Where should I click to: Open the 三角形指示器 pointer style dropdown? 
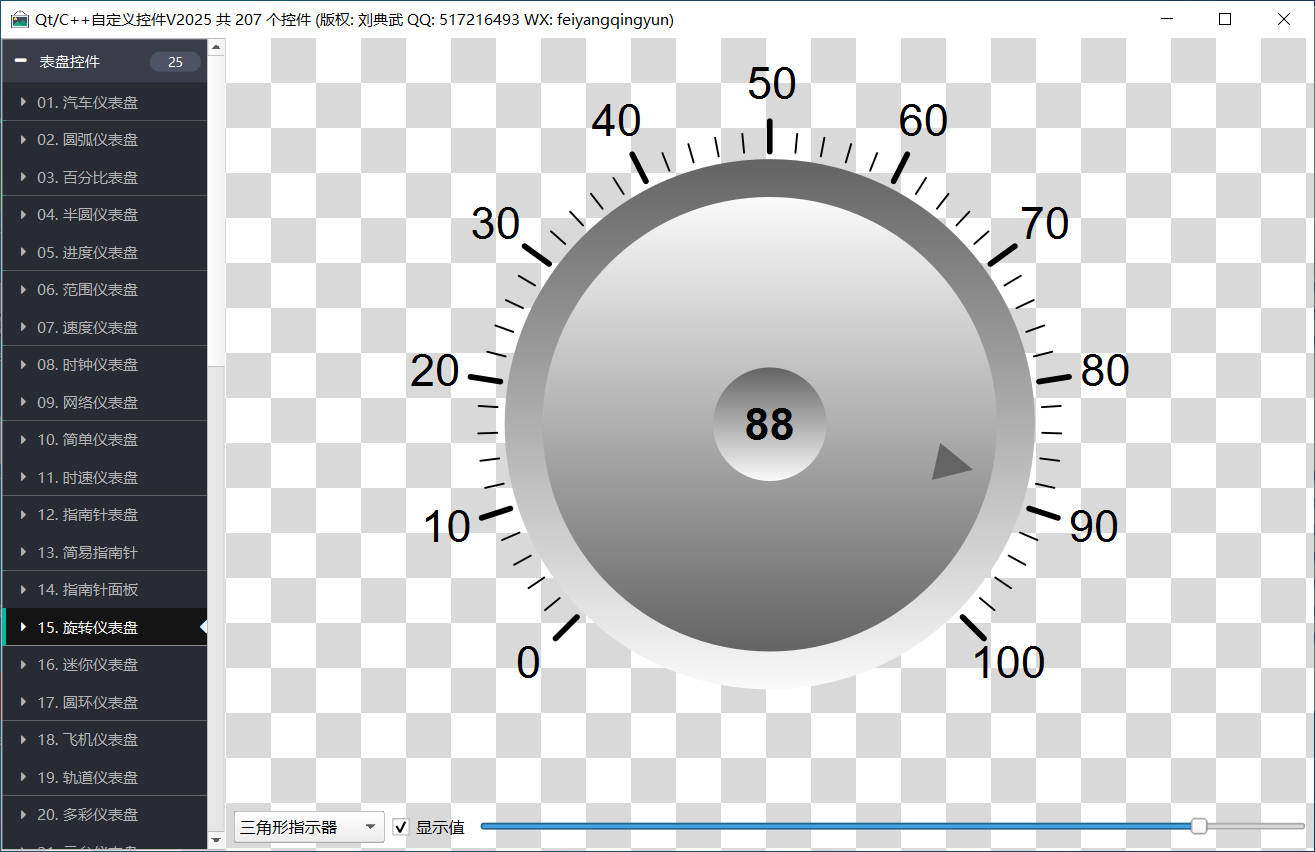click(x=309, y=827)
